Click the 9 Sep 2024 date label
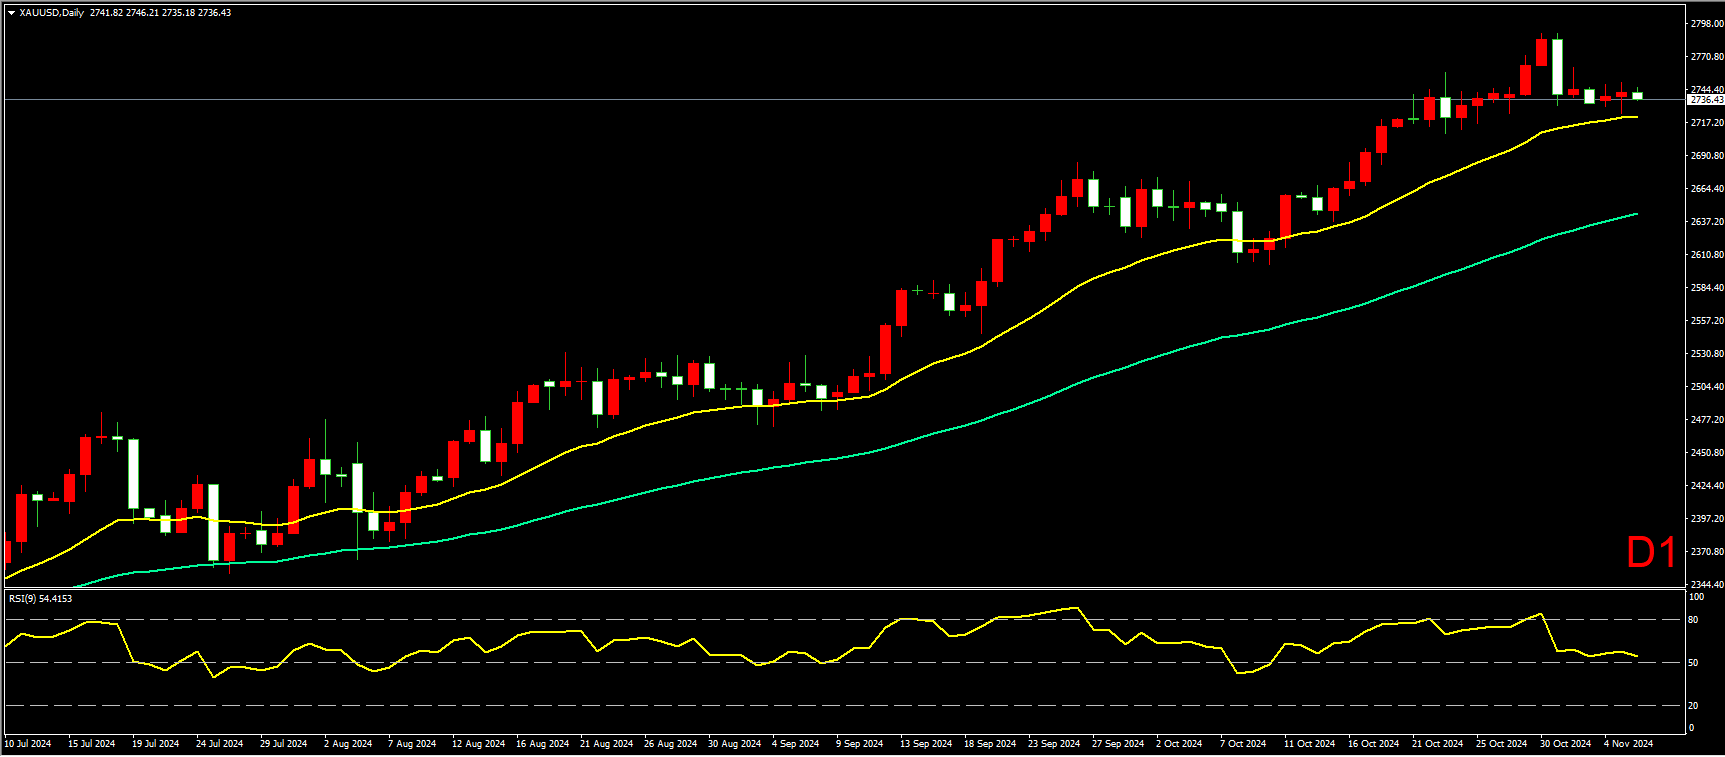This screenshot has width=1725, height=757. pos(860,744)
